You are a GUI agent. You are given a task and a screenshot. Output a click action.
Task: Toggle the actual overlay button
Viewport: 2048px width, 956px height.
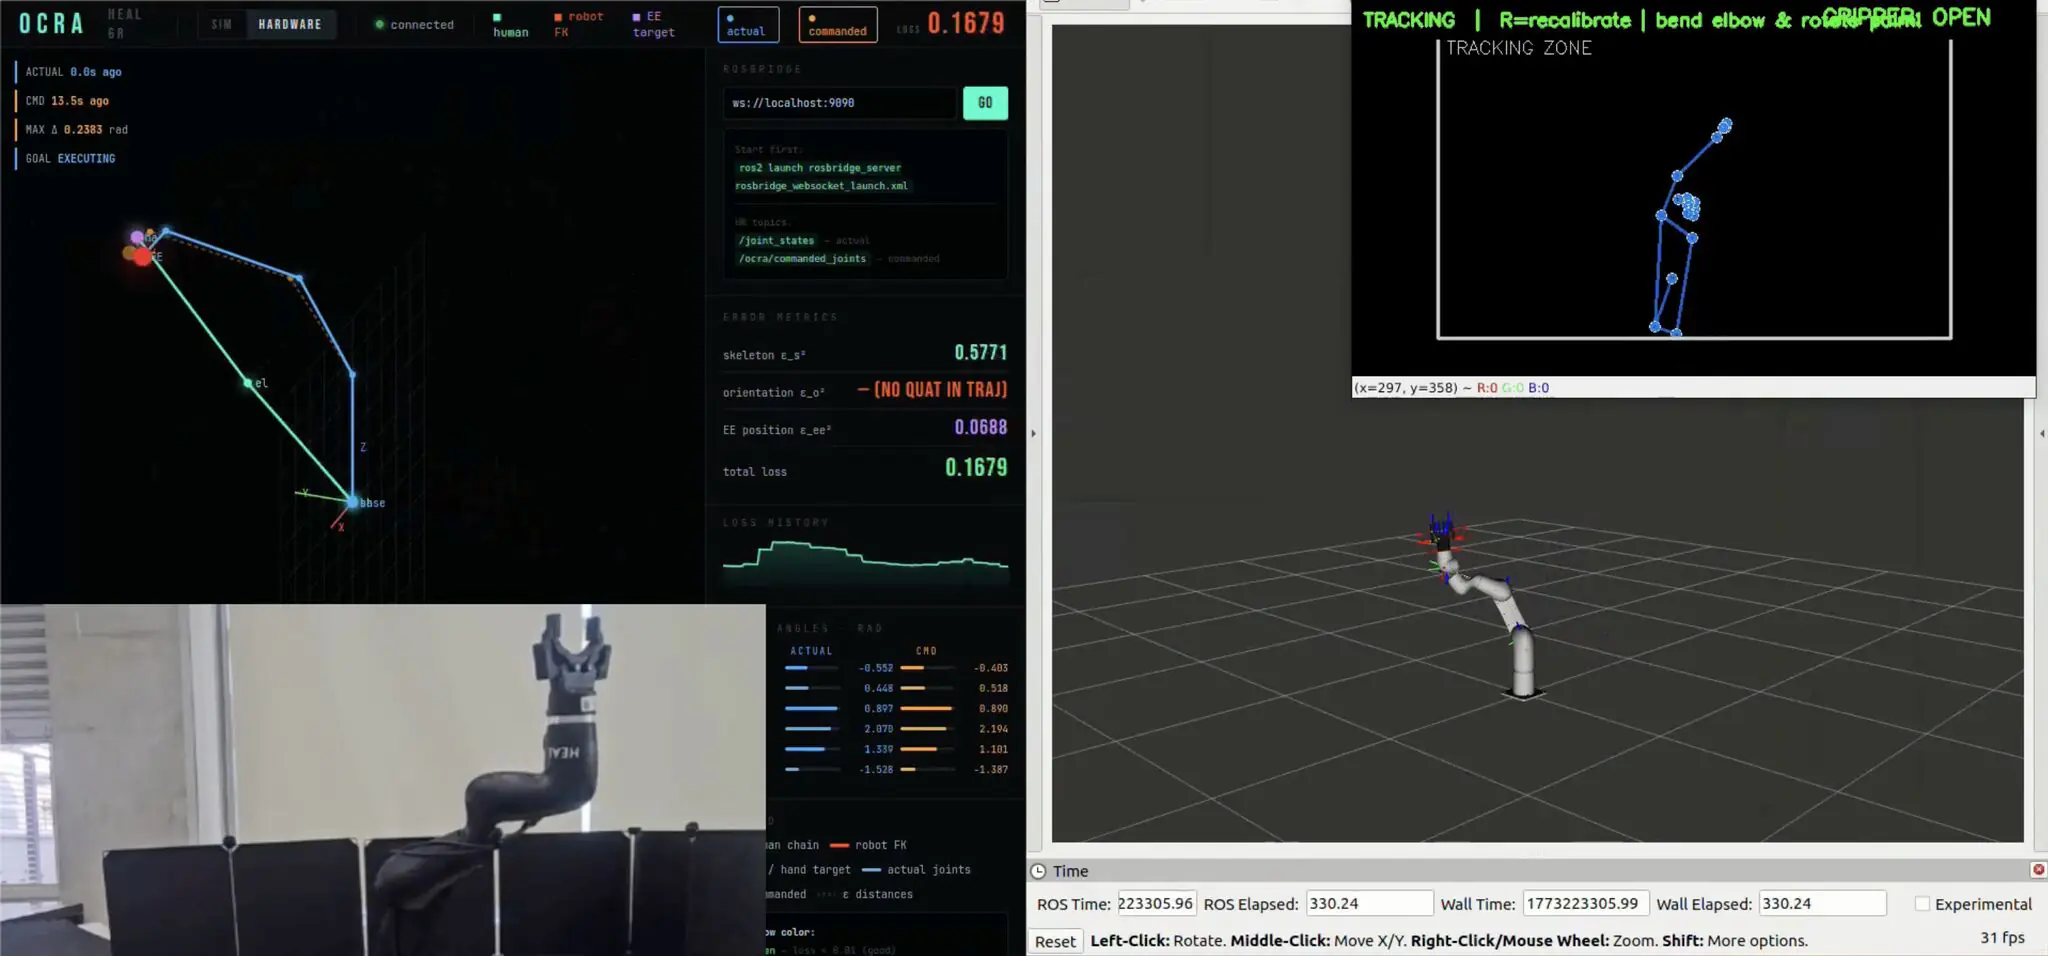[748, 24]
